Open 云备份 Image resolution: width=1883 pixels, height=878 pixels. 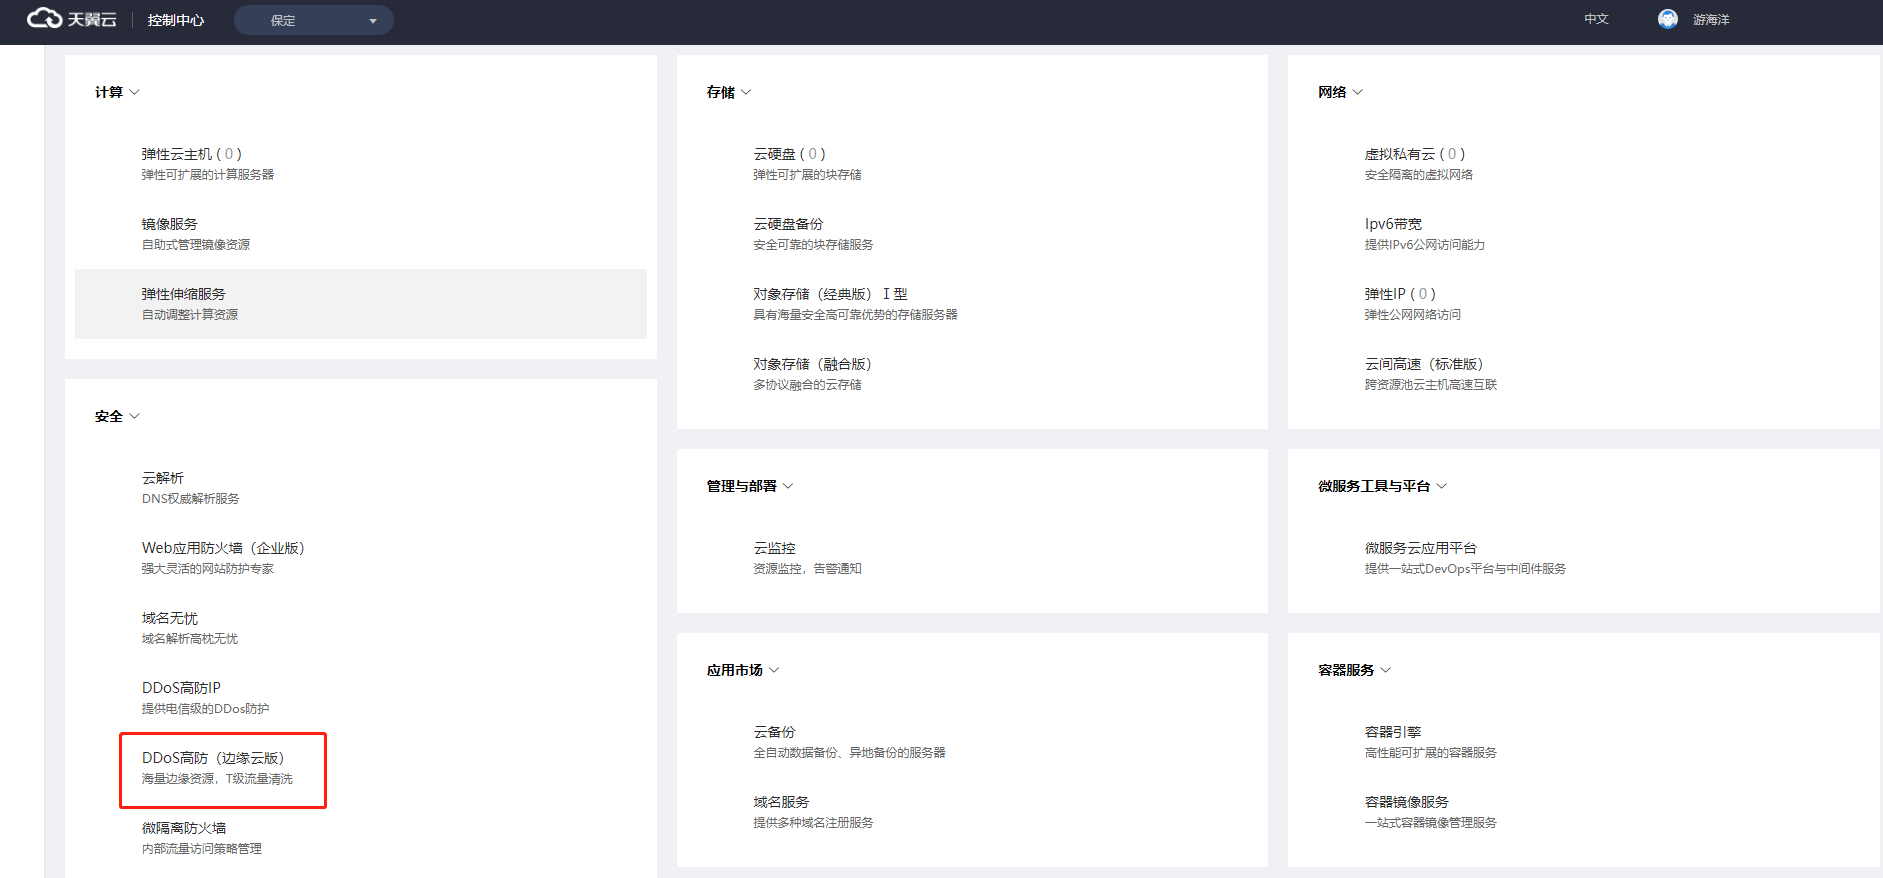(774, 732)
